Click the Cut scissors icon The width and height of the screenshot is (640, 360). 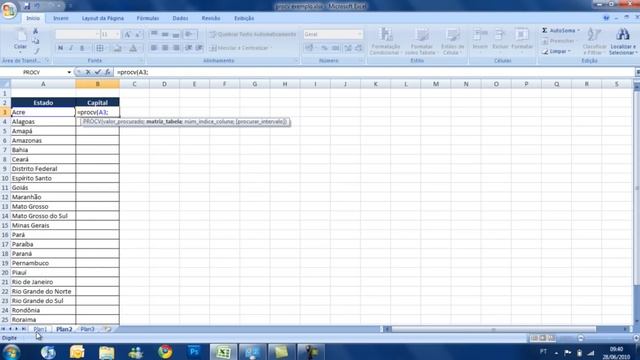click(x=36, y=31)
